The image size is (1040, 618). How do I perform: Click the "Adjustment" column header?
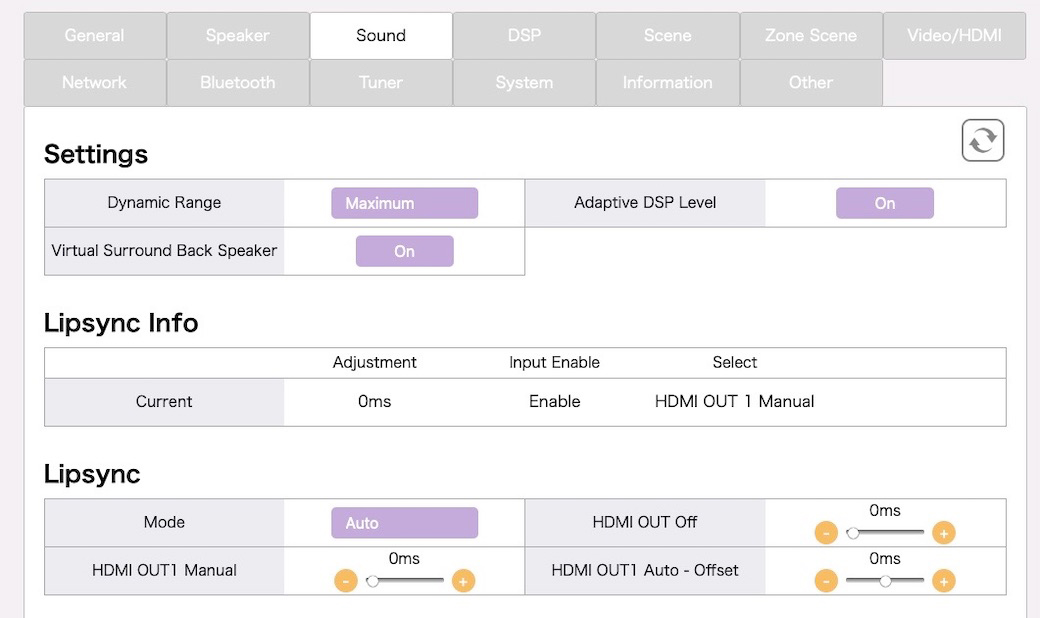(374, 362)
